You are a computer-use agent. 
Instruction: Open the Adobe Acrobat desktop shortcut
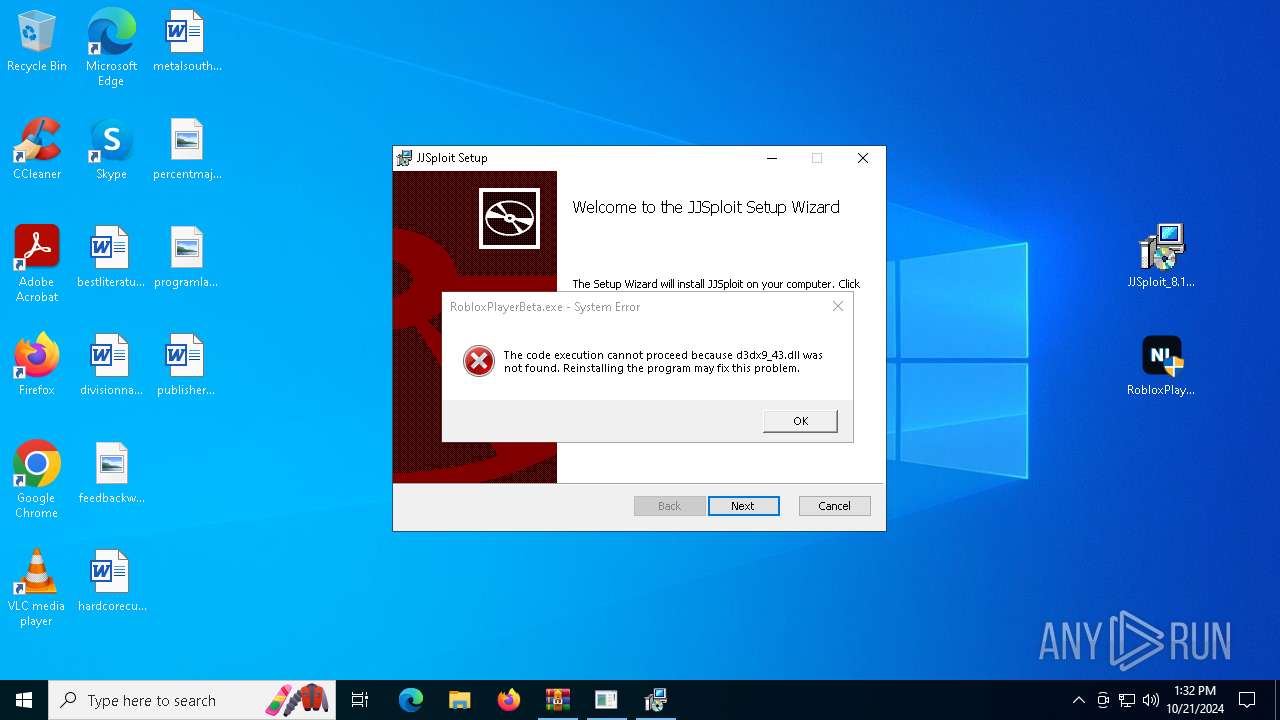tap(37, 264)
